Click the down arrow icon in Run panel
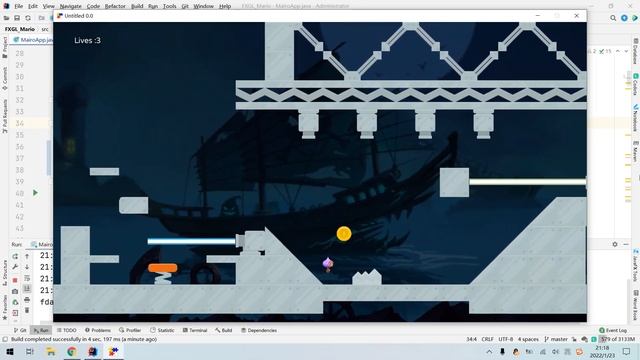This screenshot has height=360, width=640. pos(27,267)
